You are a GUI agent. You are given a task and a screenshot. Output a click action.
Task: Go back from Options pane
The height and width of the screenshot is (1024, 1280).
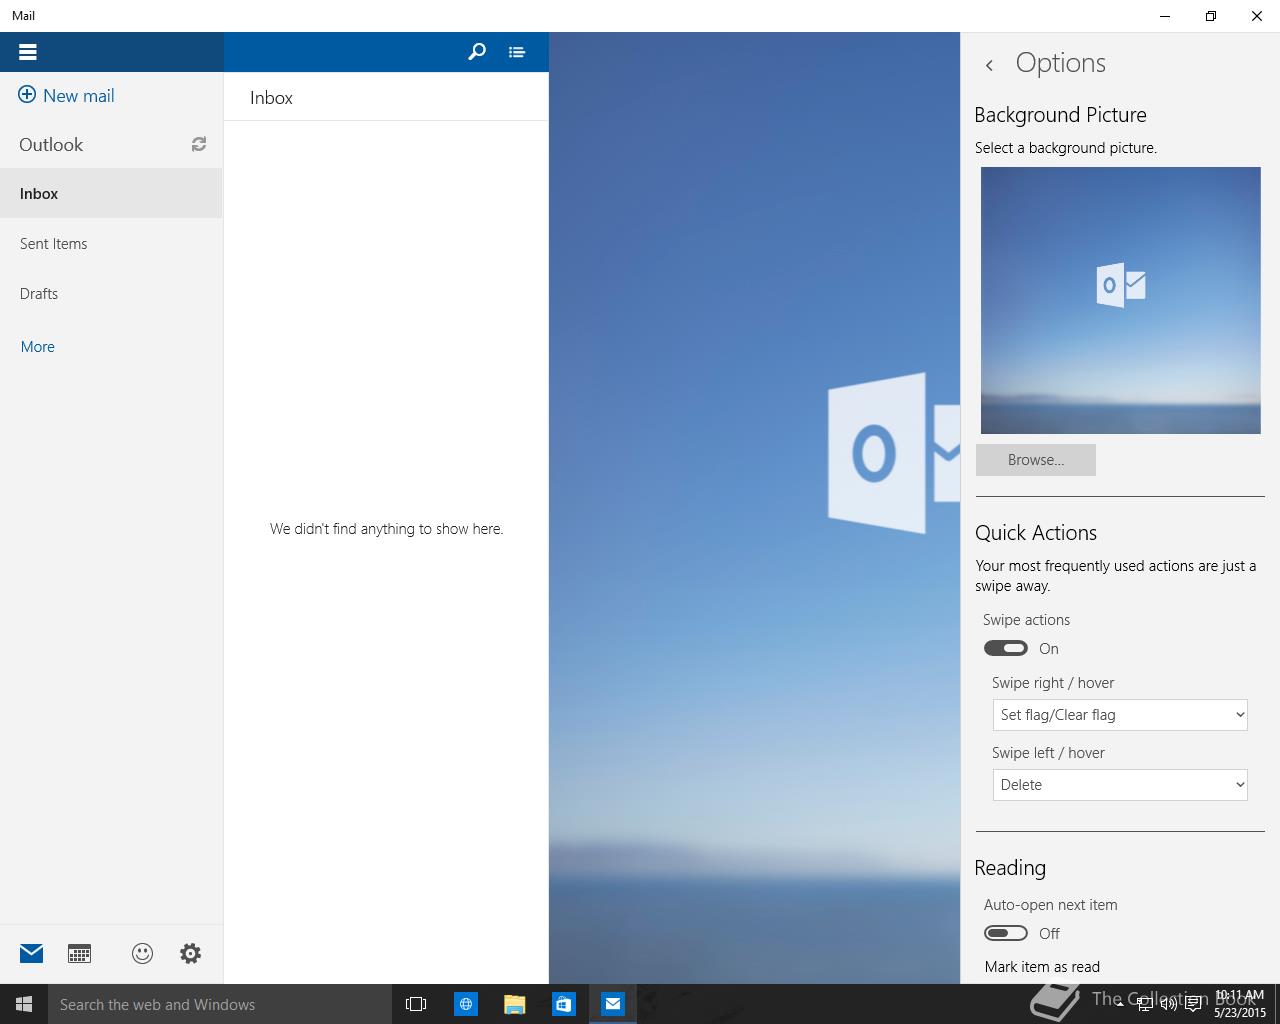(x=989, y=65)
